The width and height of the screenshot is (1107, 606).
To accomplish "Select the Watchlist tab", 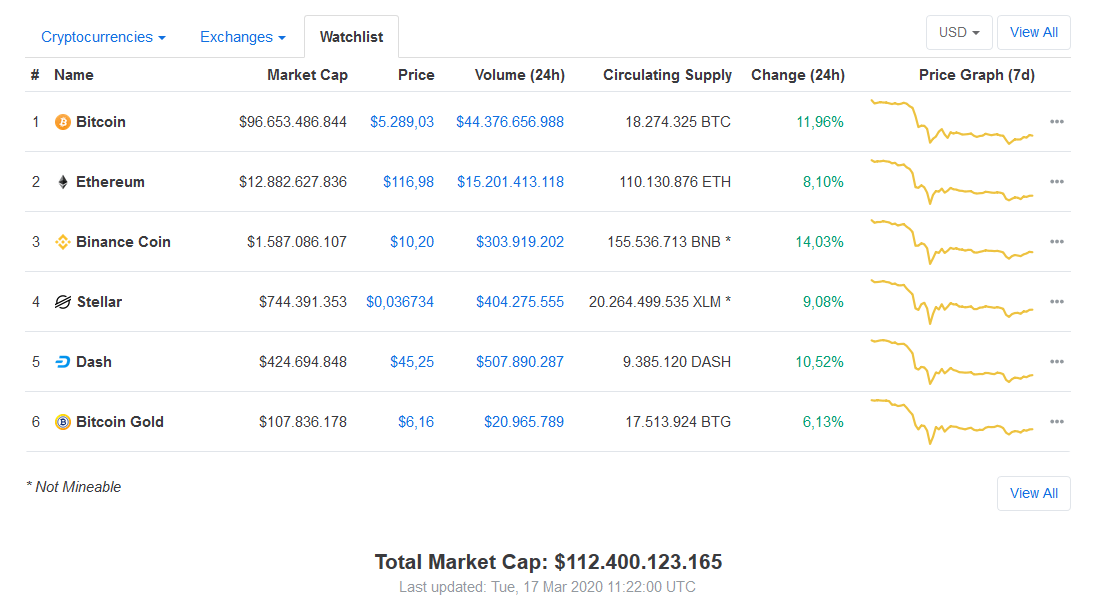I will click(352, 37).
